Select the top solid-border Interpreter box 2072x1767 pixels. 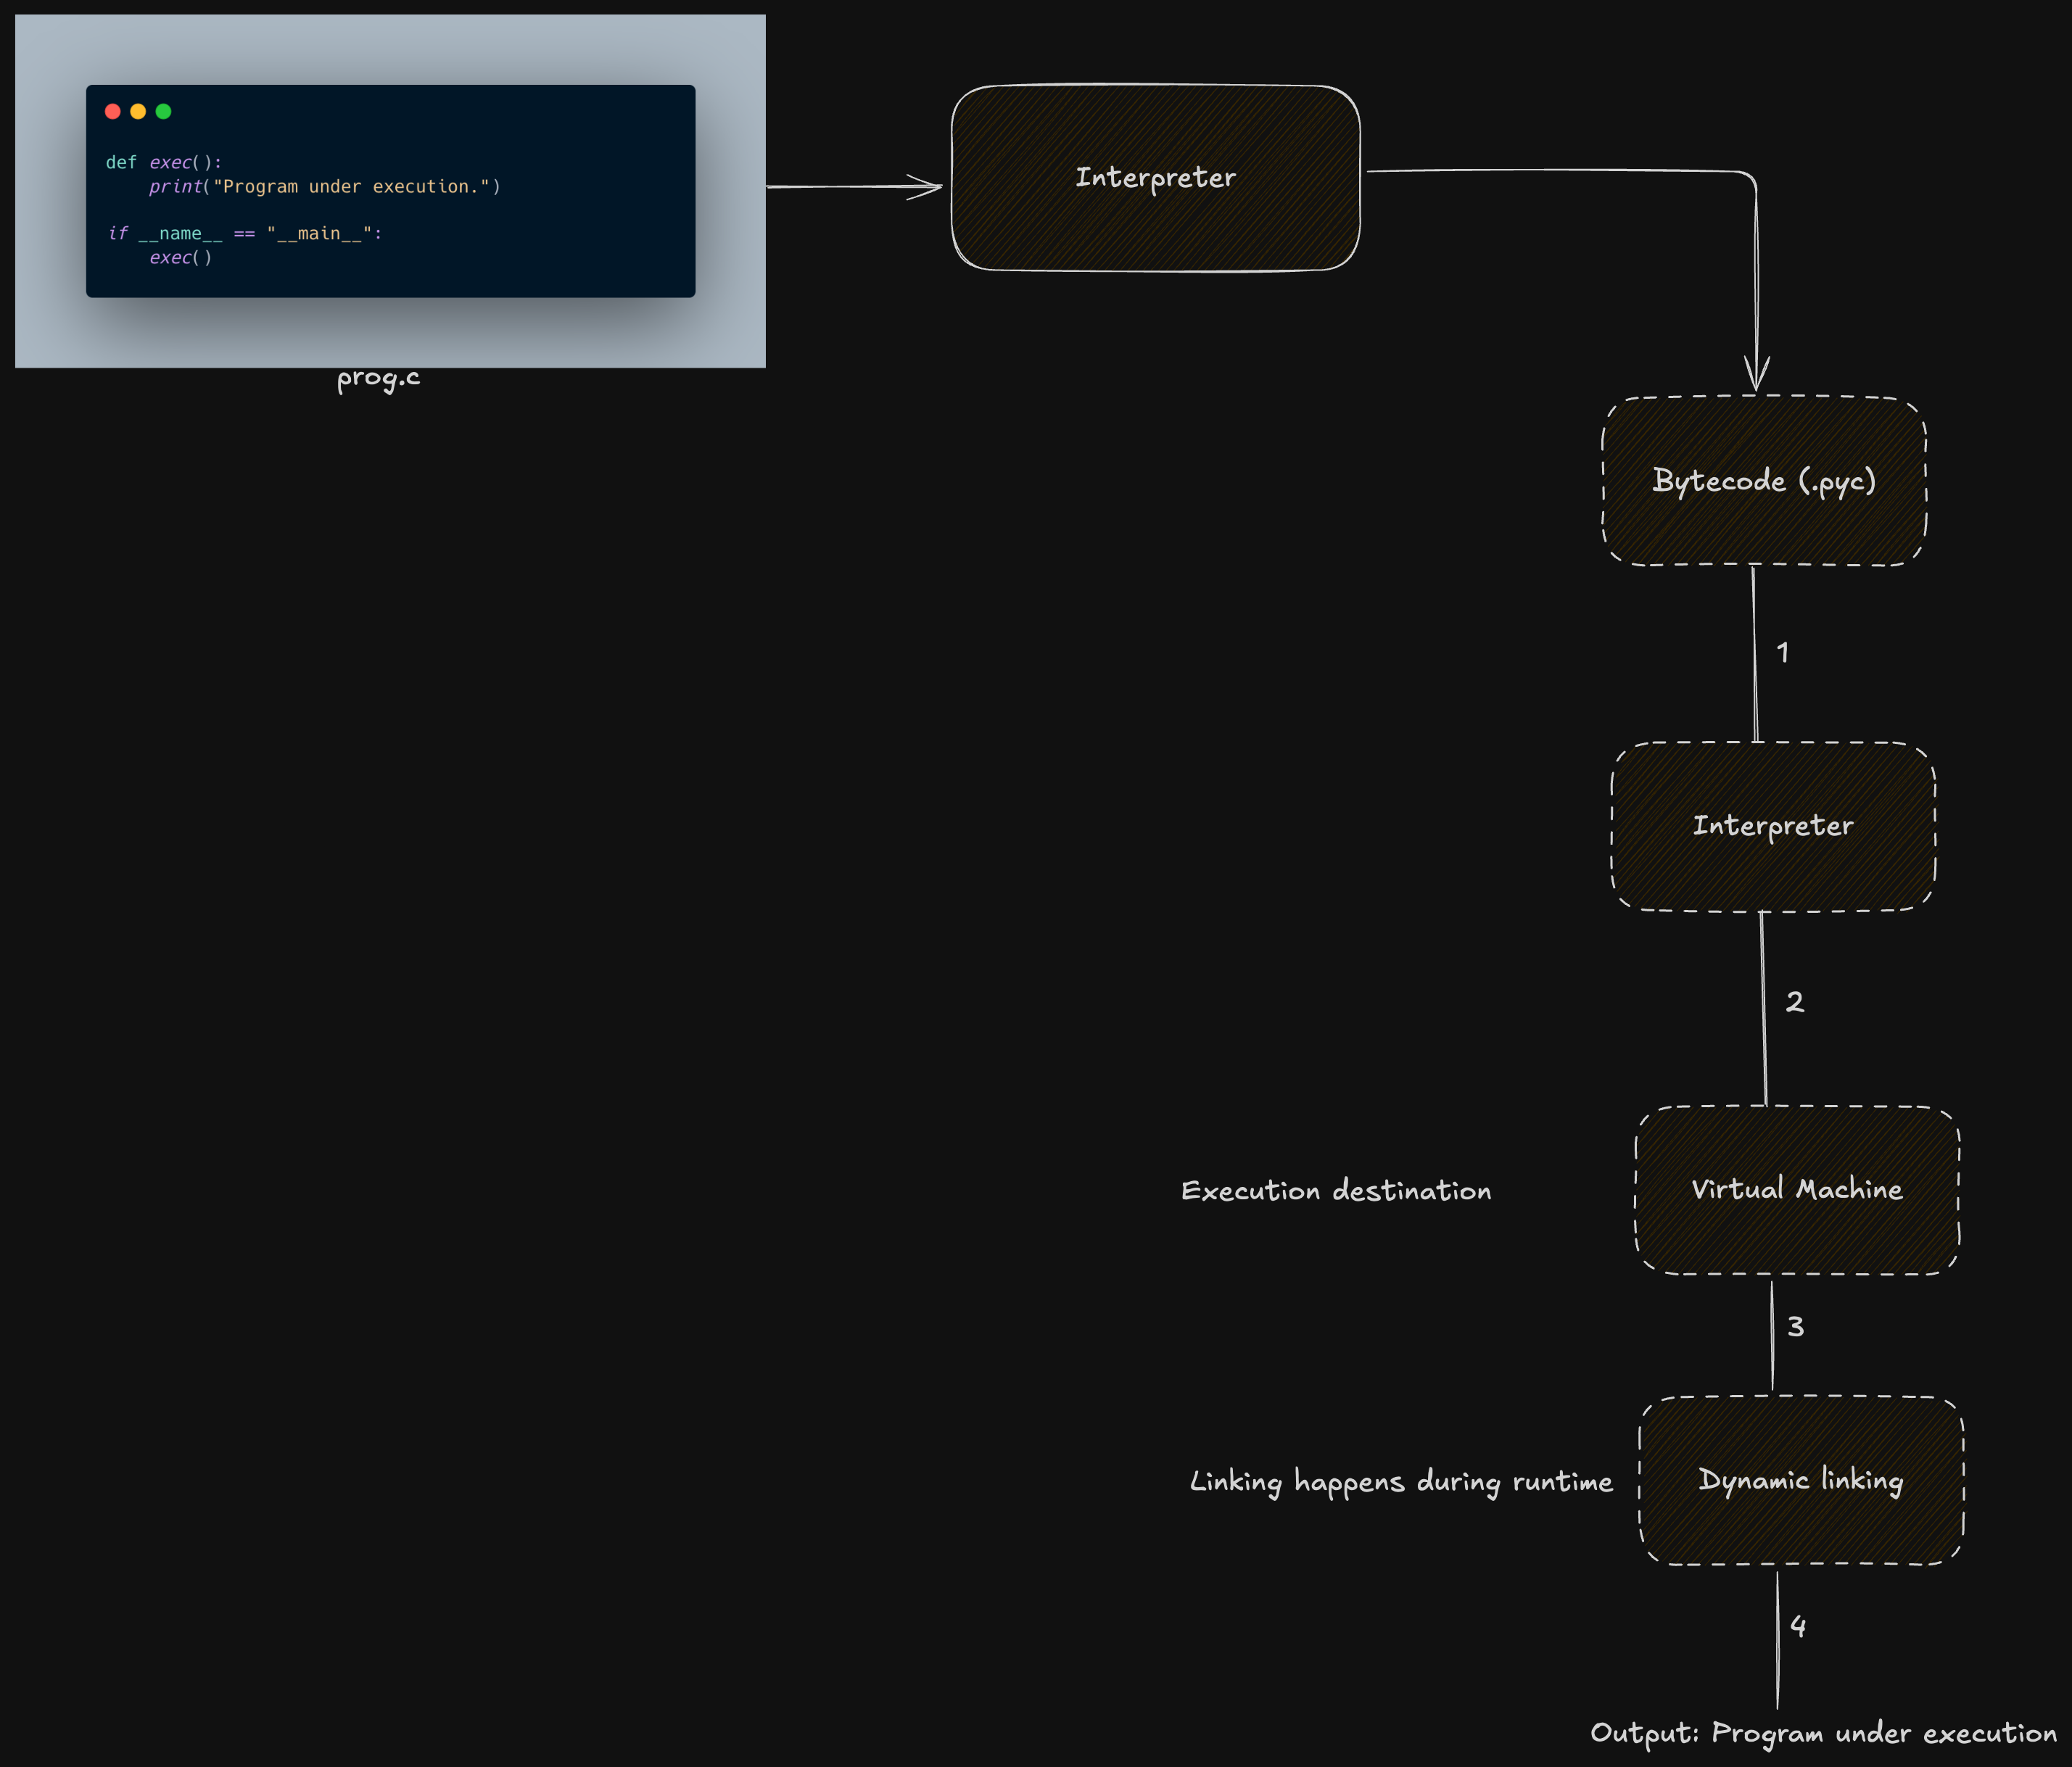point(1155,178)
